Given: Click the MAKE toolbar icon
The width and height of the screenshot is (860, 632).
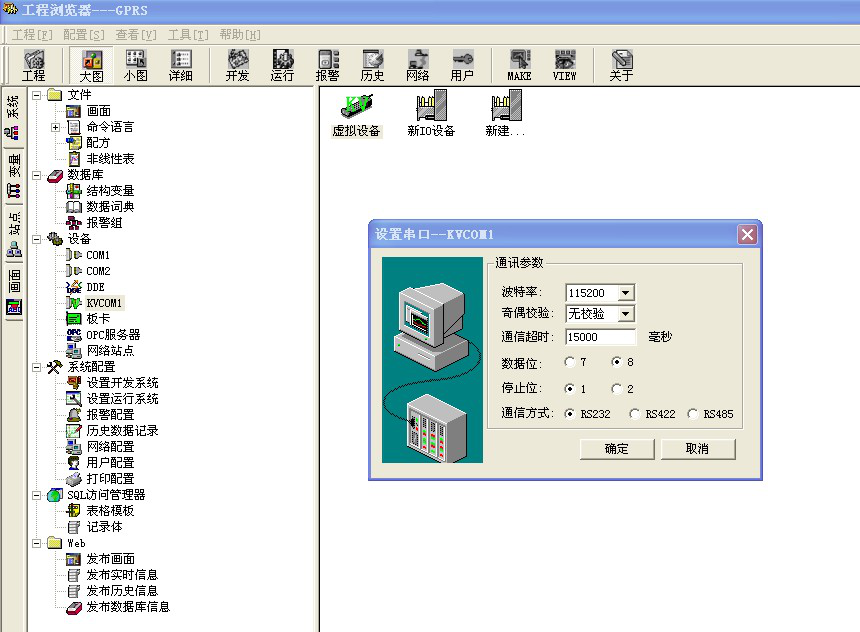Looking at the screenshot, I should [520, 64].
